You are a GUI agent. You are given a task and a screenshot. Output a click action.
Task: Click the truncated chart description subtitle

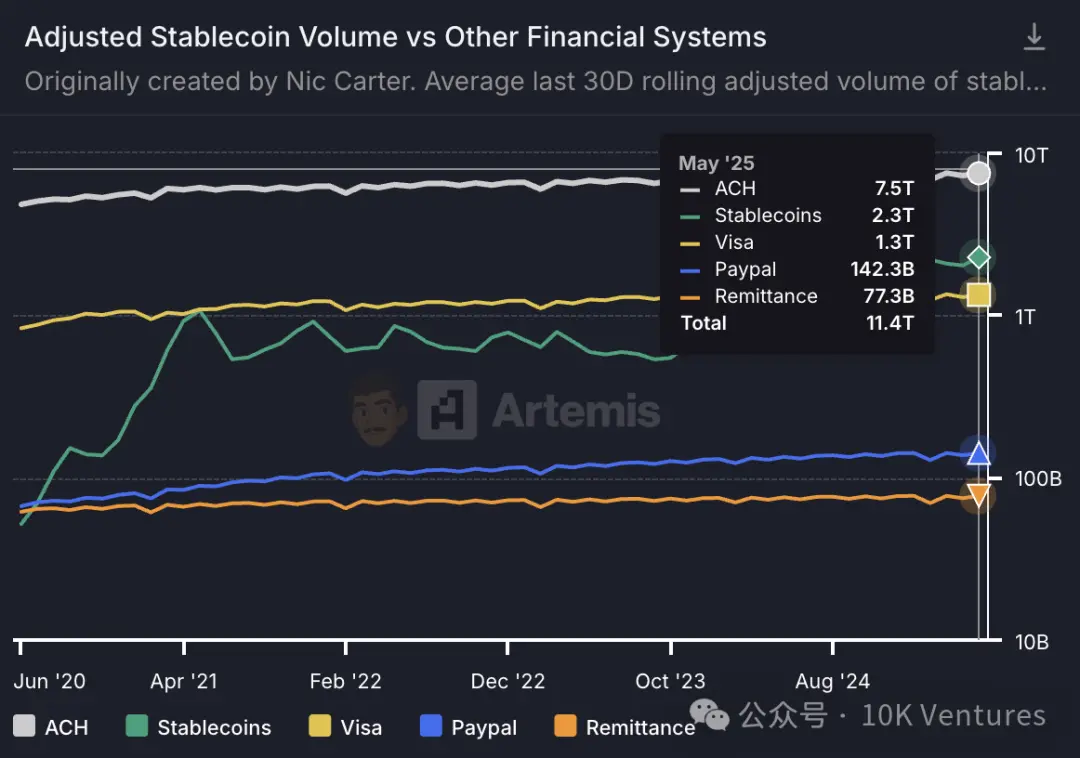click(535, 81)
